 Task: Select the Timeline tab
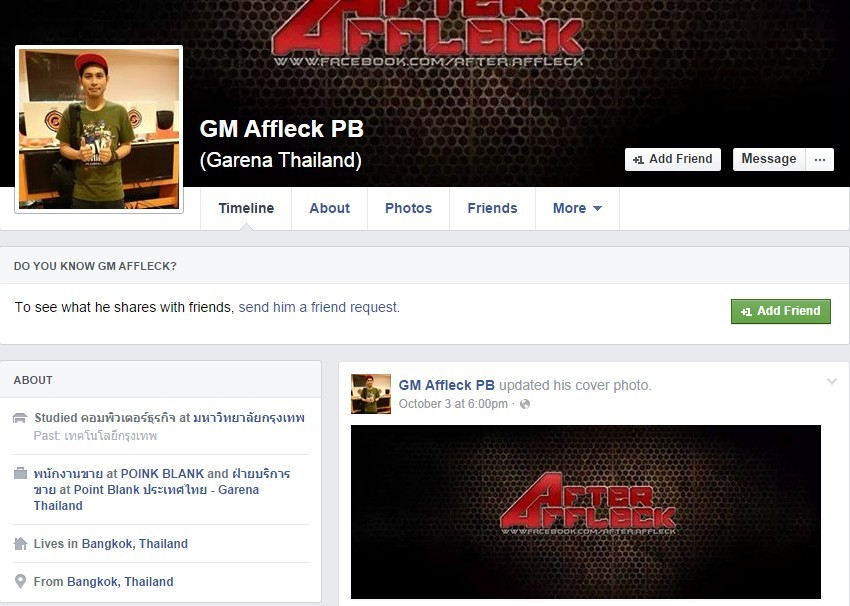pyautogui.click(x=246, y=208)
